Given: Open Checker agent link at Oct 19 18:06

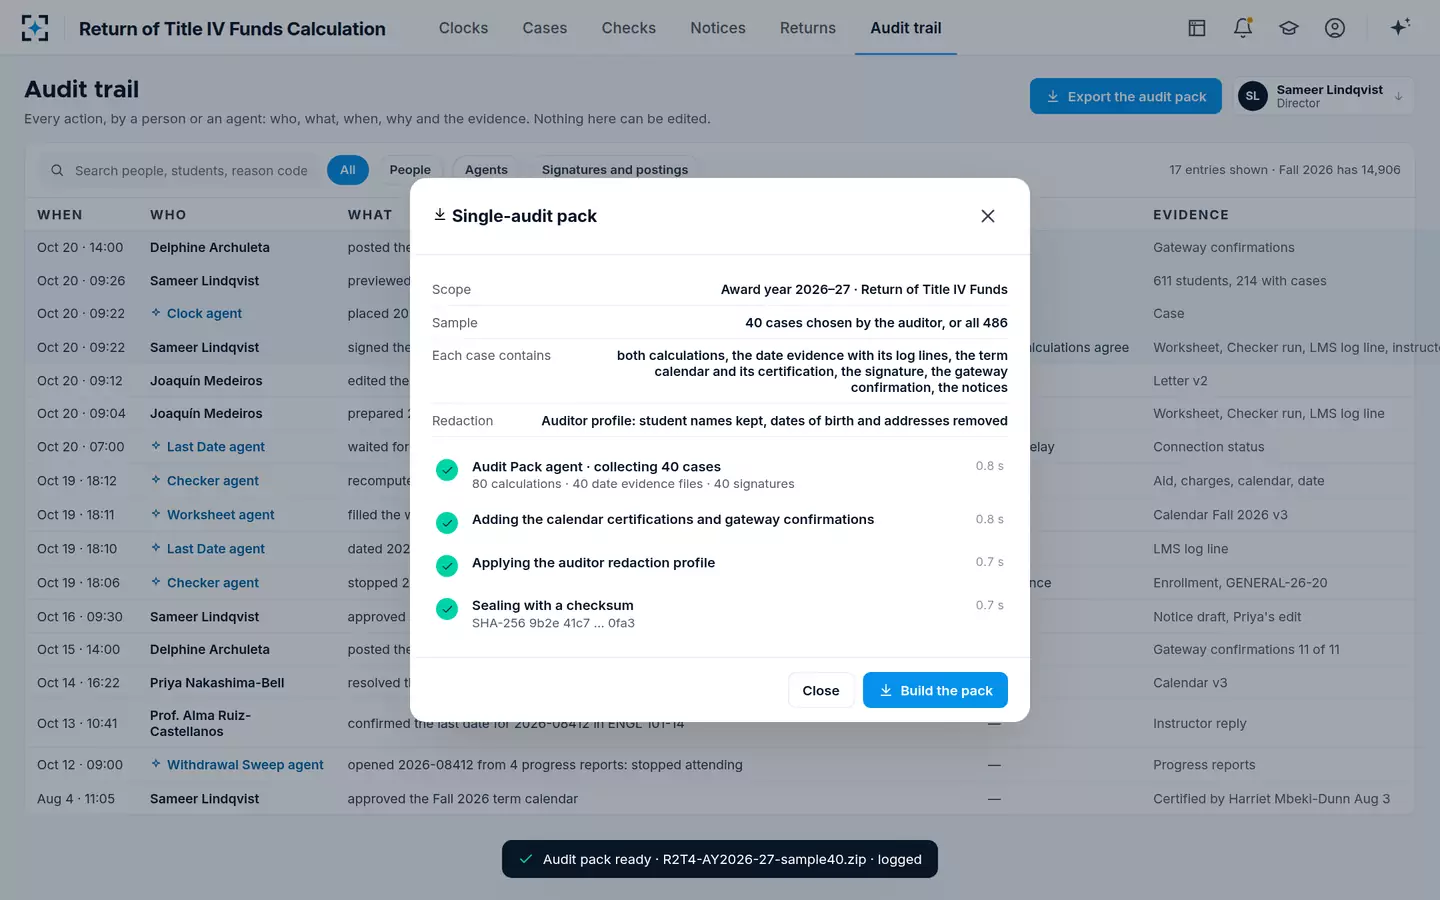Looking at the screenshot, I should click(x=213, y=582).
